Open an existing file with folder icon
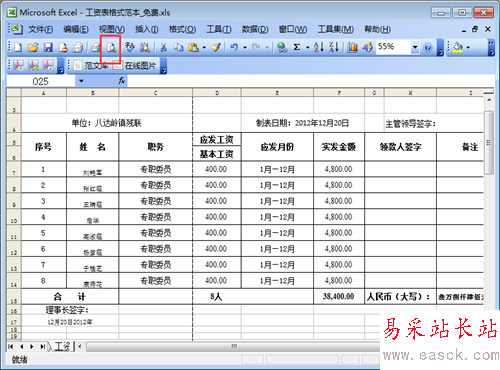Image resolution: width=500 pixels, height=370 pixels. [33, 48]
